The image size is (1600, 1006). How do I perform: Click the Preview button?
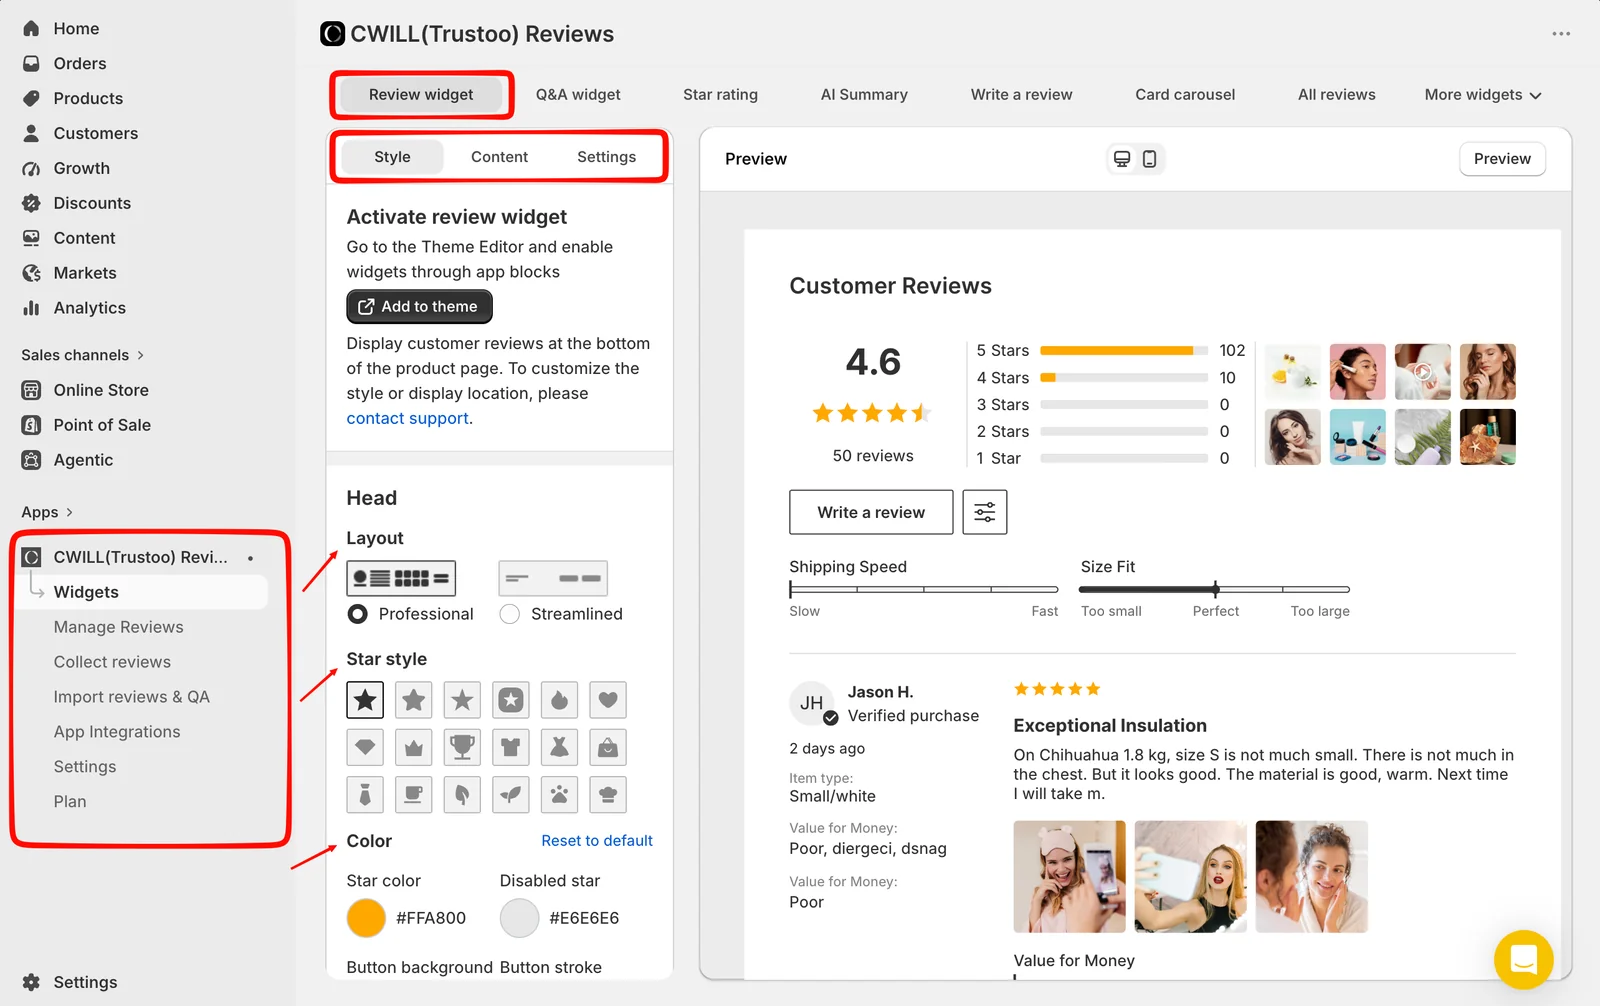[1502, 159]
